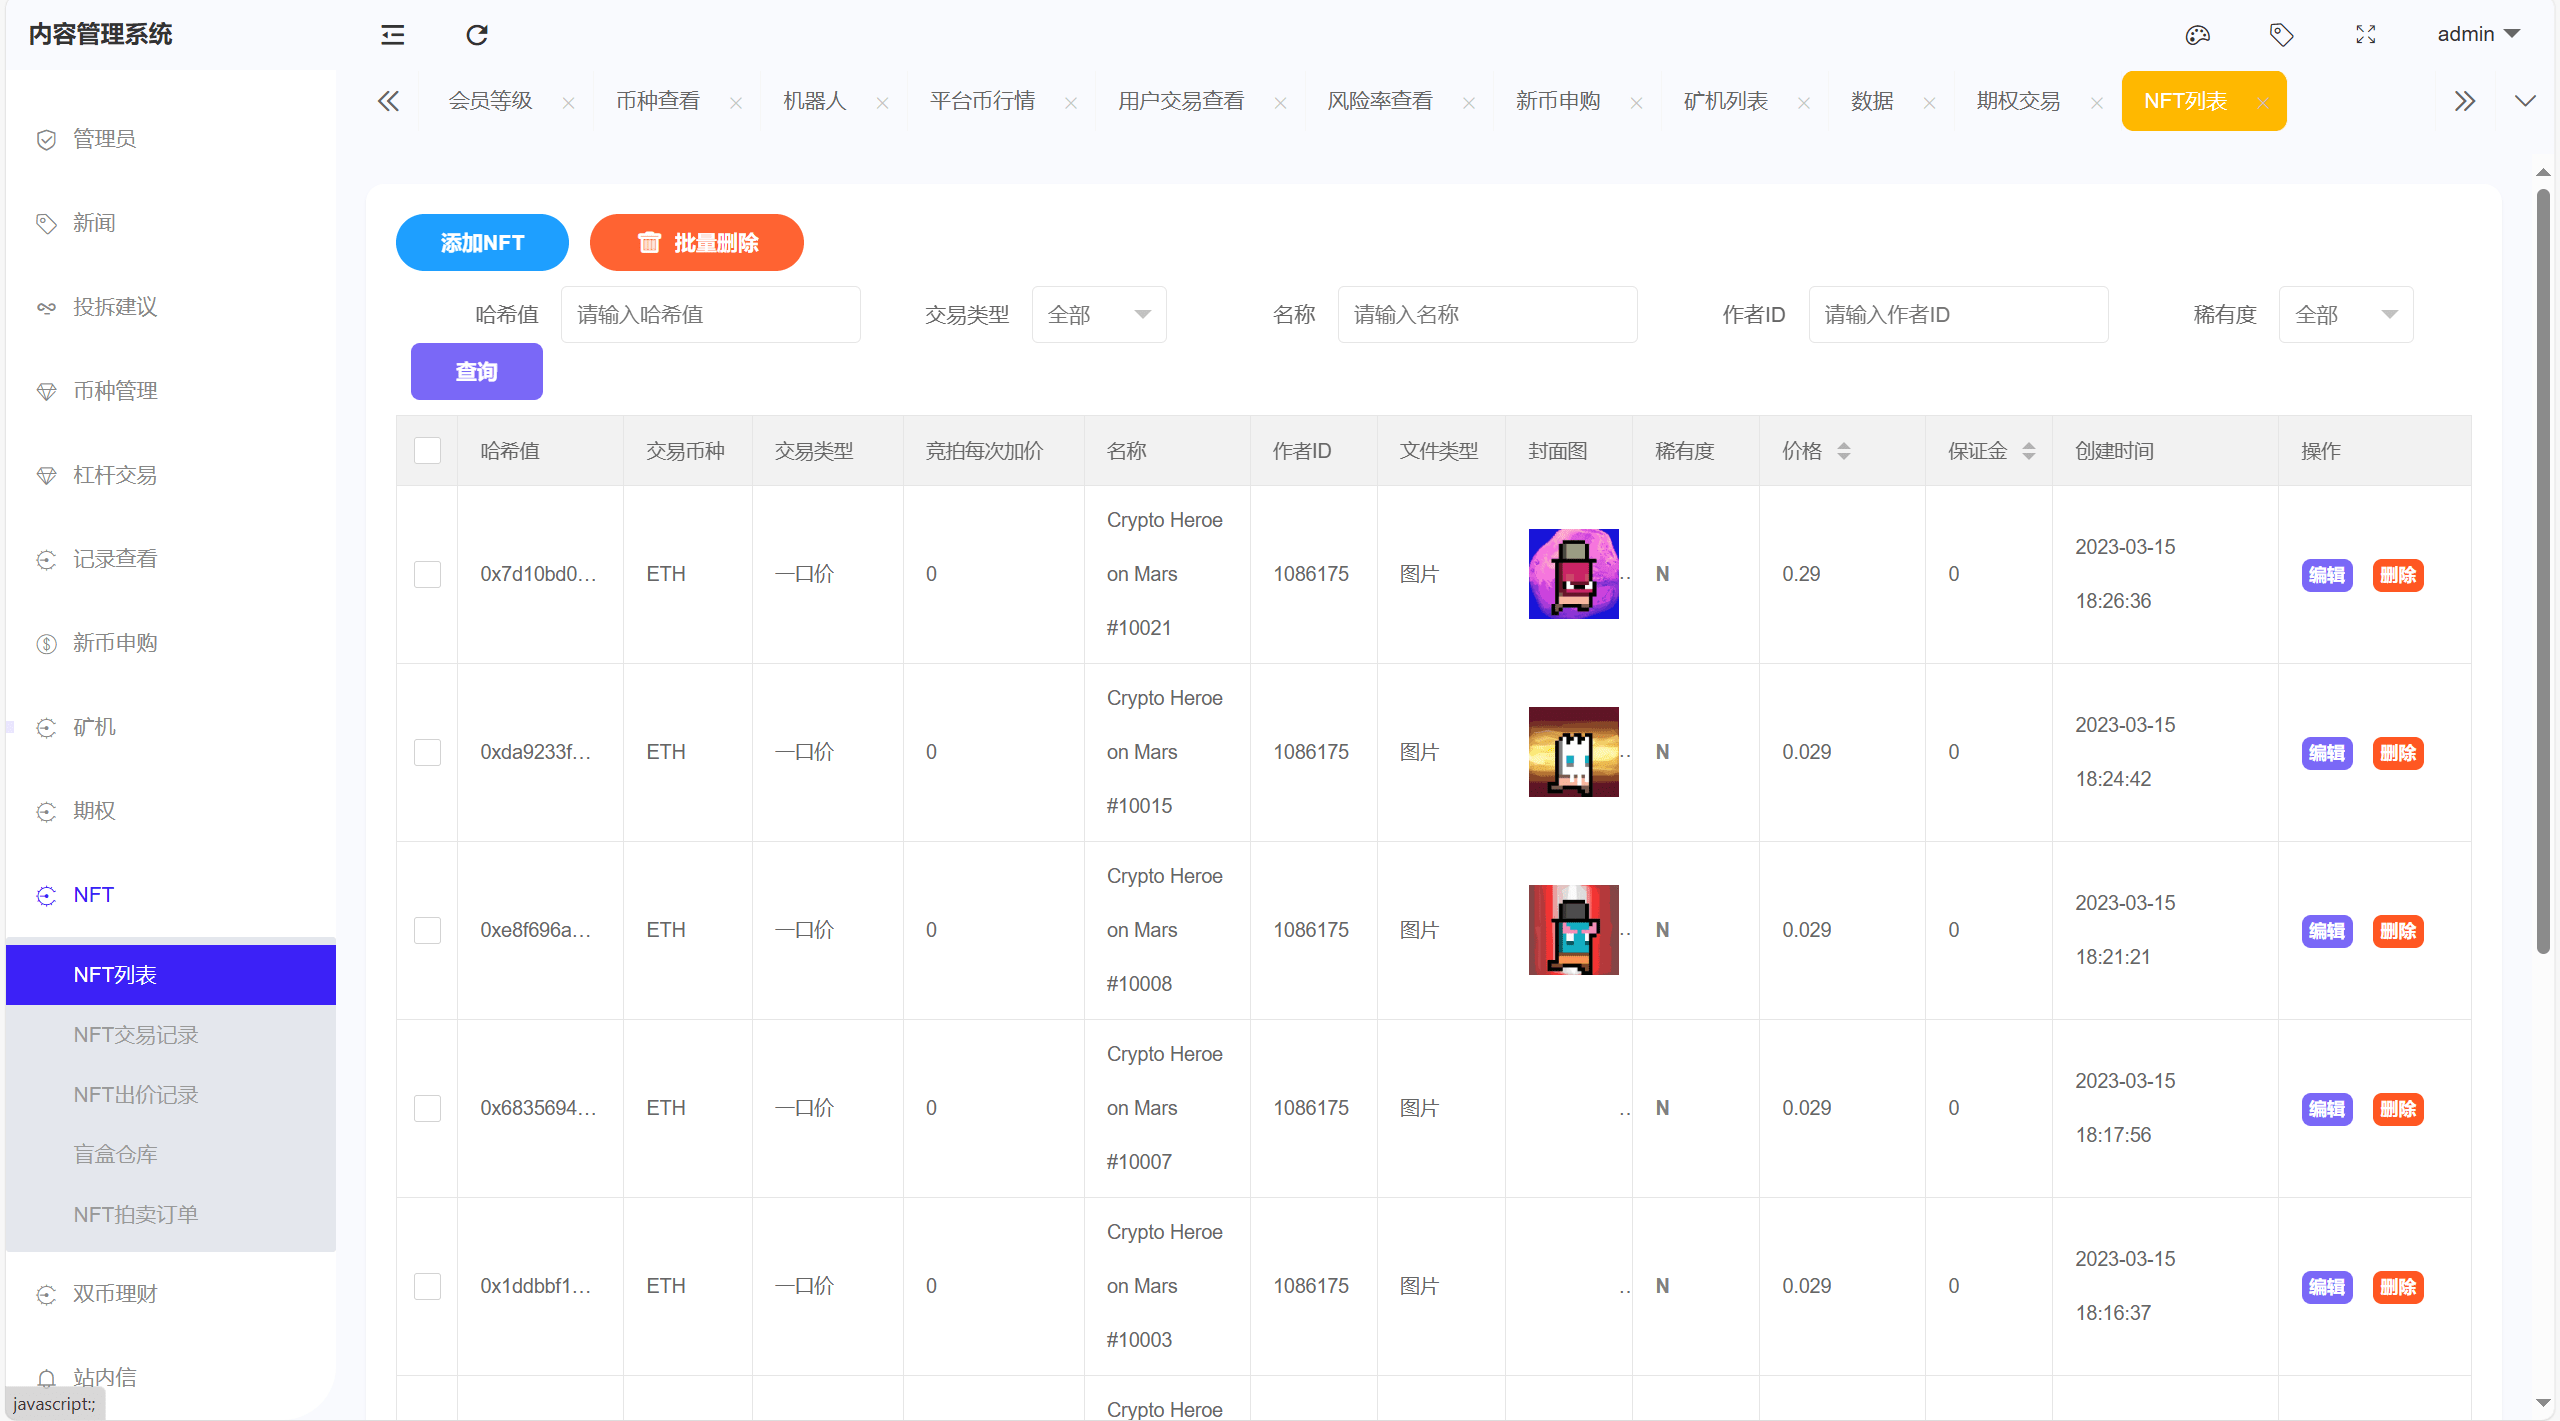Viewport: 2560px width, 1421px height.
Task: Open the 交易类型 dropdown
Action: tap(1098, 314)
